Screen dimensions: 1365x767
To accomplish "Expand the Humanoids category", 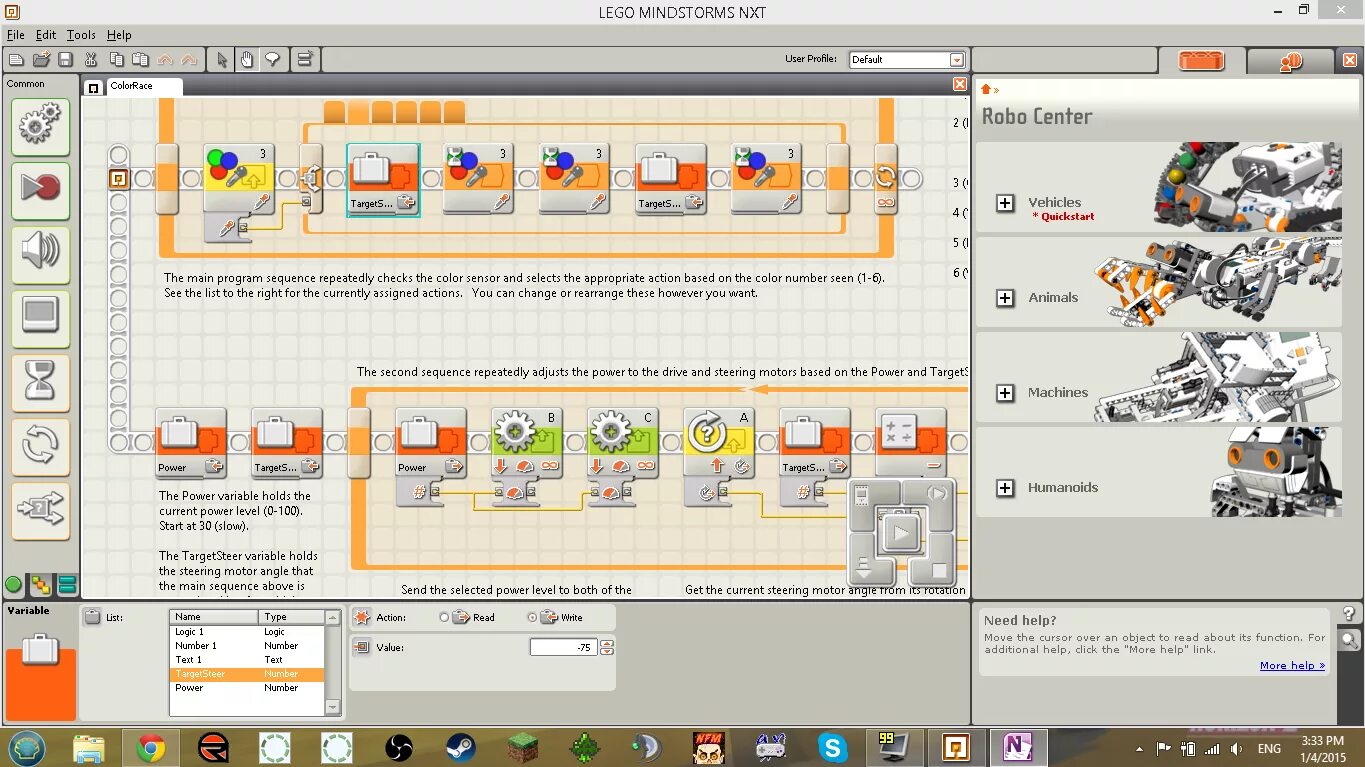I will pos(1005,488).
